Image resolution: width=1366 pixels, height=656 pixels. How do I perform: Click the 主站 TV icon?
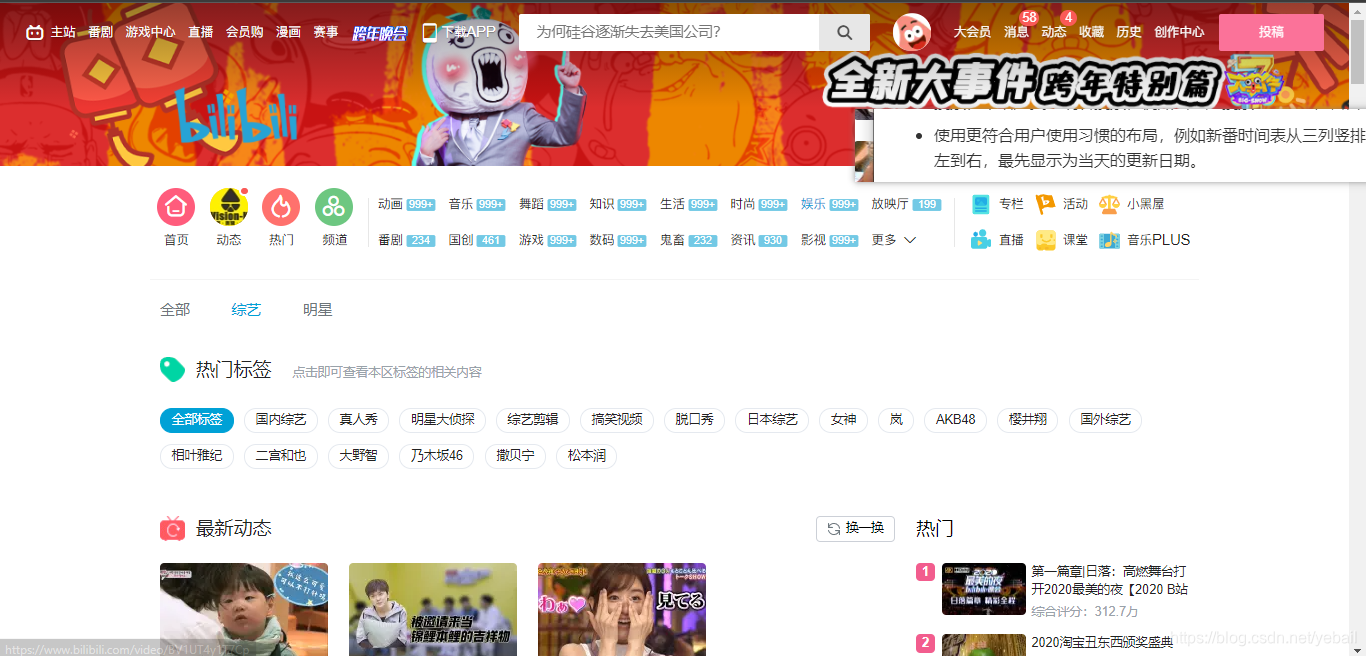tap(35, 32)
